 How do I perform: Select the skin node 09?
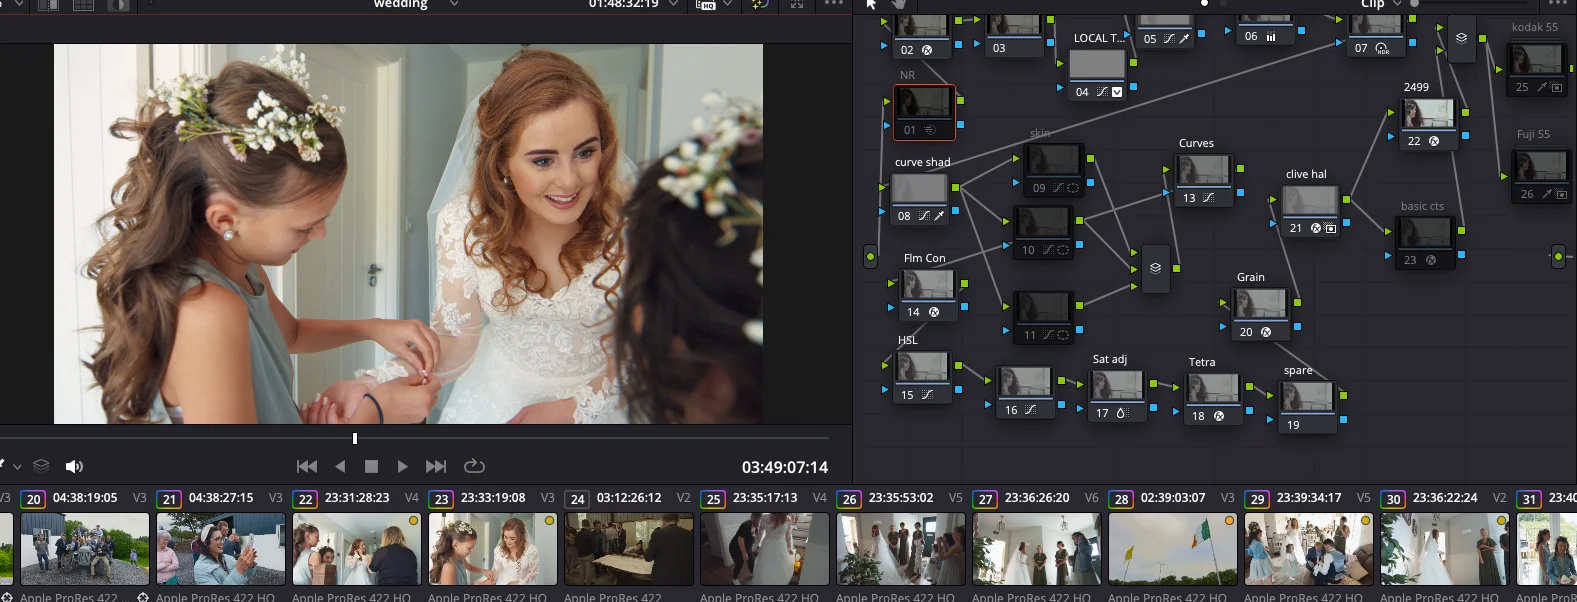[x=1053, y=168]
